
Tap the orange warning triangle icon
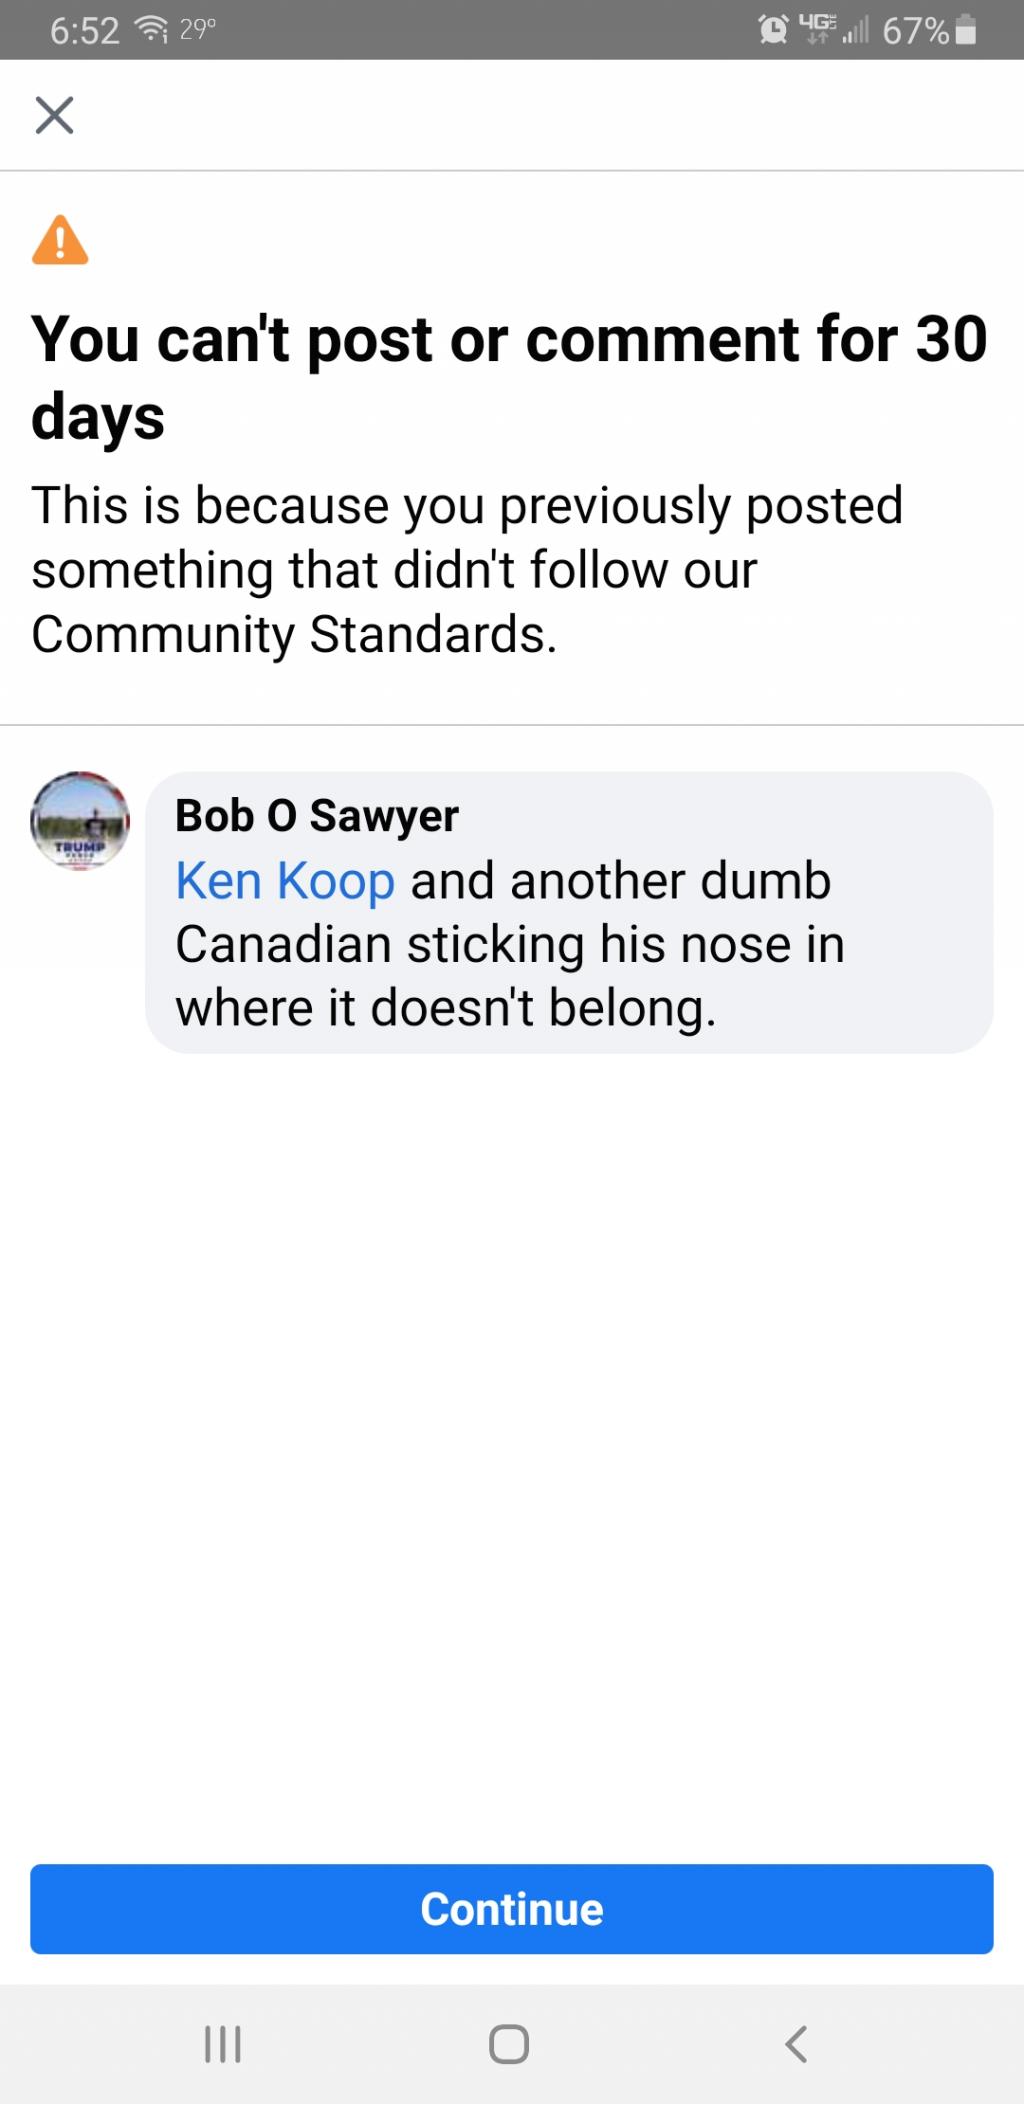point(60,241)
